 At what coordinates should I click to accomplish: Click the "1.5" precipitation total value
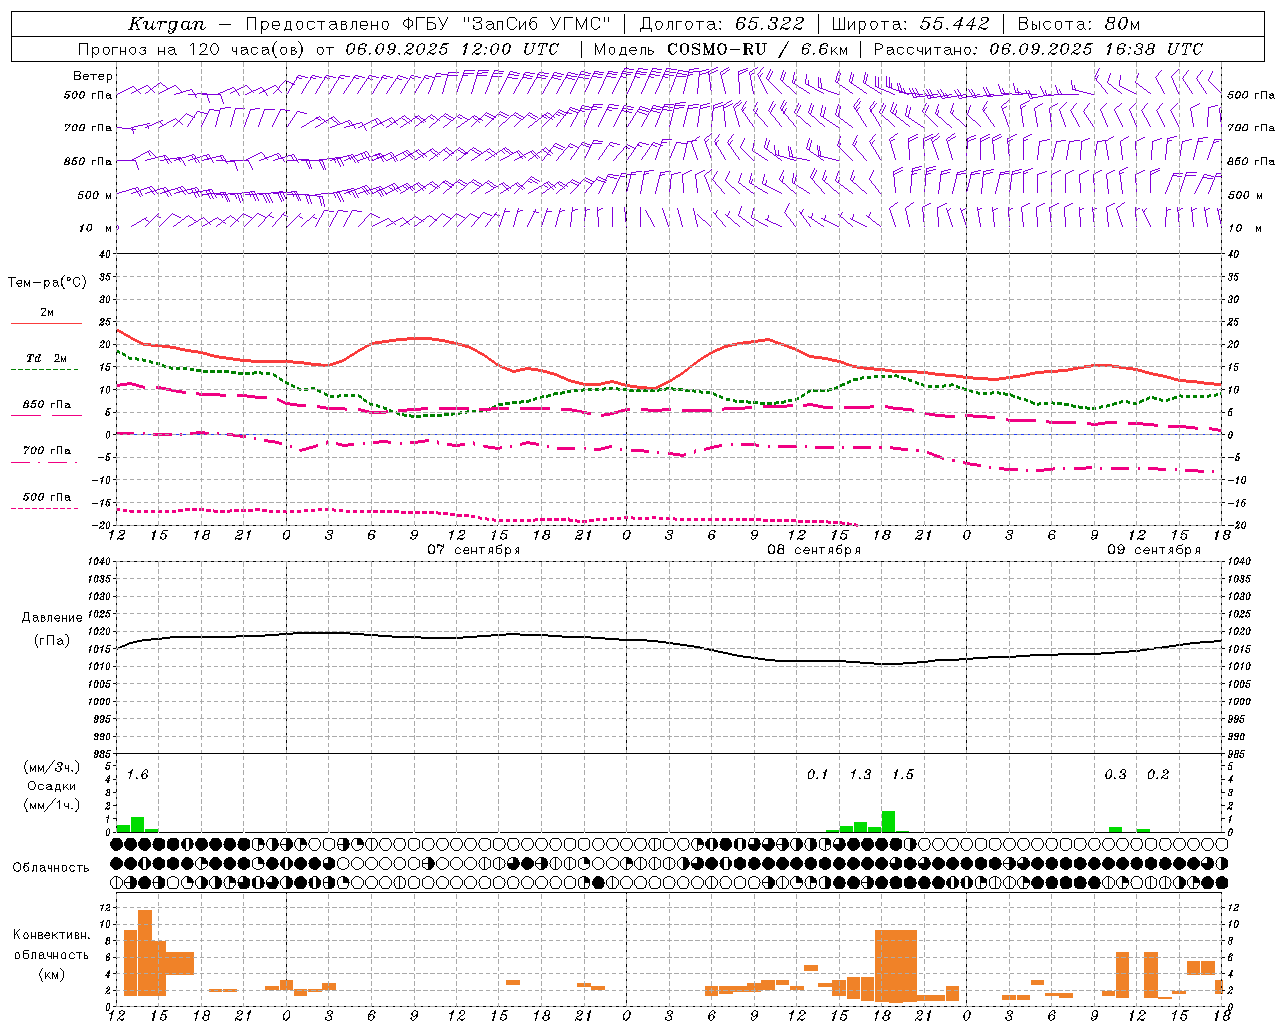(x=902, y=775)
